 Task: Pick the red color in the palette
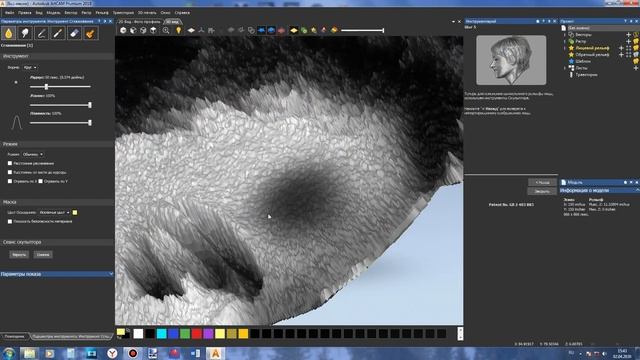point(197,334)
